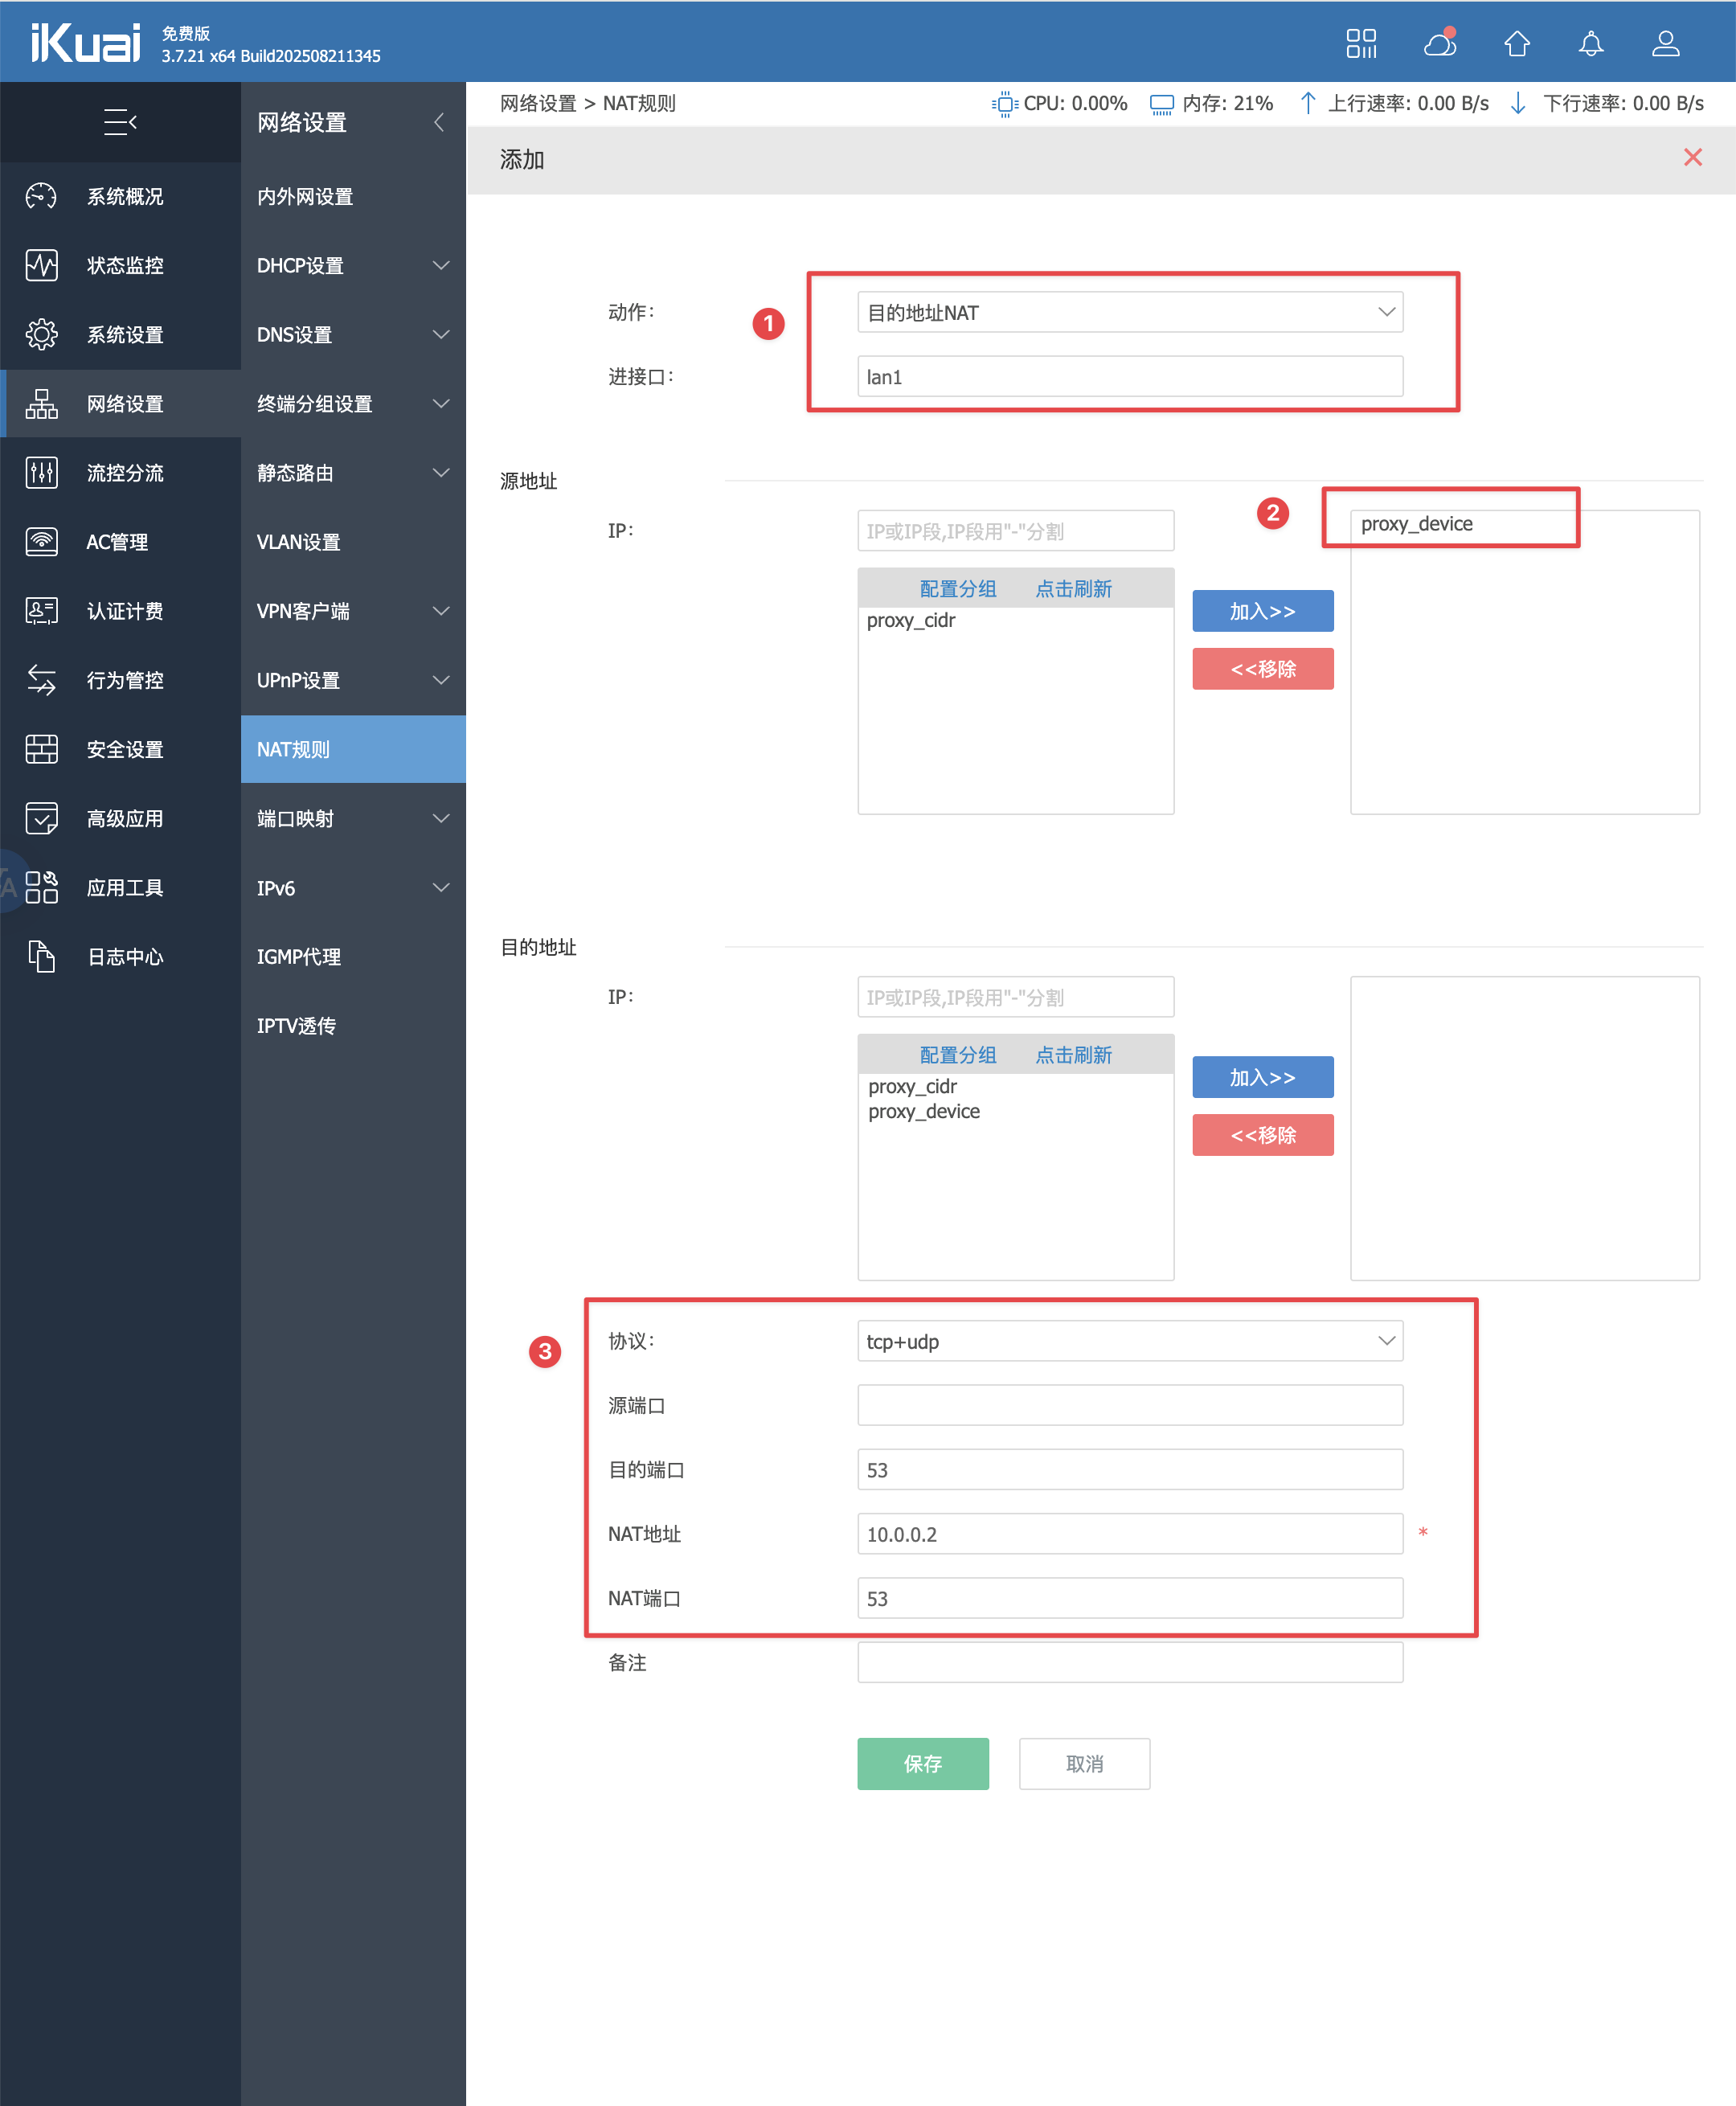Select proxy_device in the destination group list

pos(924,1112)
